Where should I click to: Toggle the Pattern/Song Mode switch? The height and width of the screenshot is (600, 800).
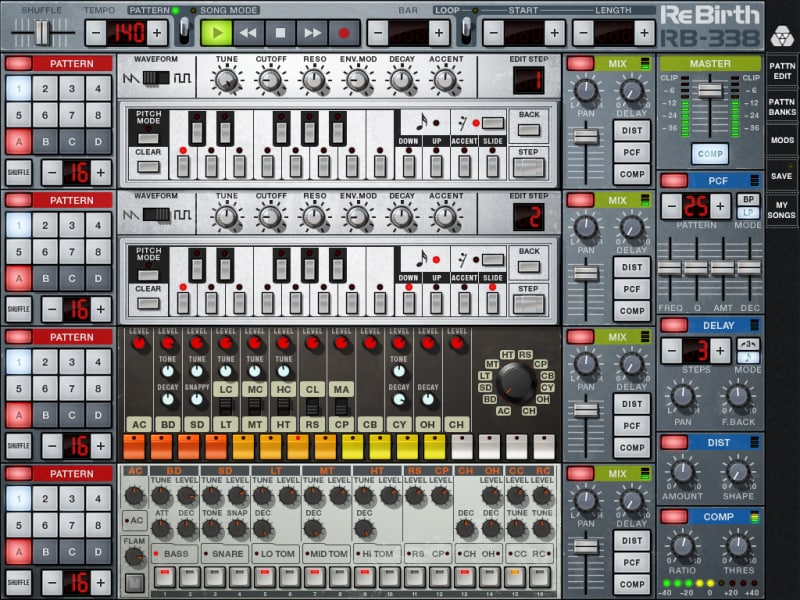click(184, 32)
